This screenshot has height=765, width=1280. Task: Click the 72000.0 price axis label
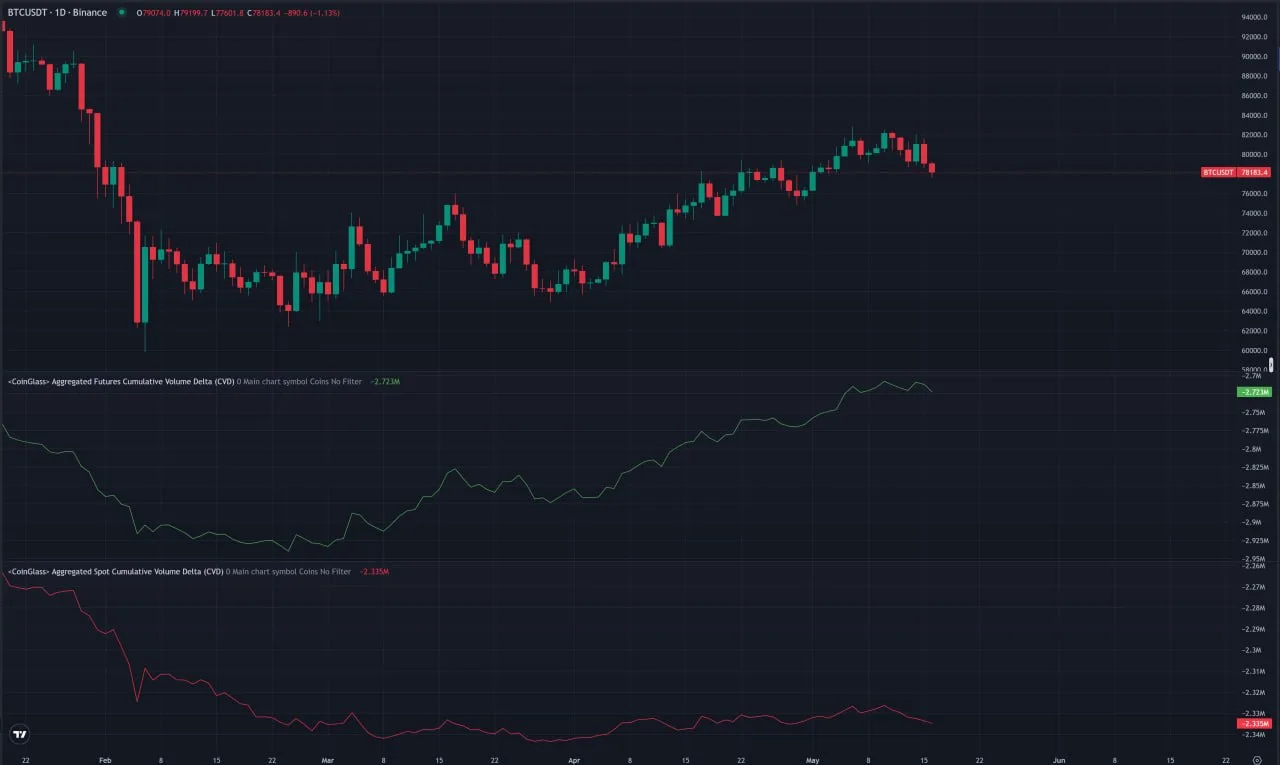1255,233
